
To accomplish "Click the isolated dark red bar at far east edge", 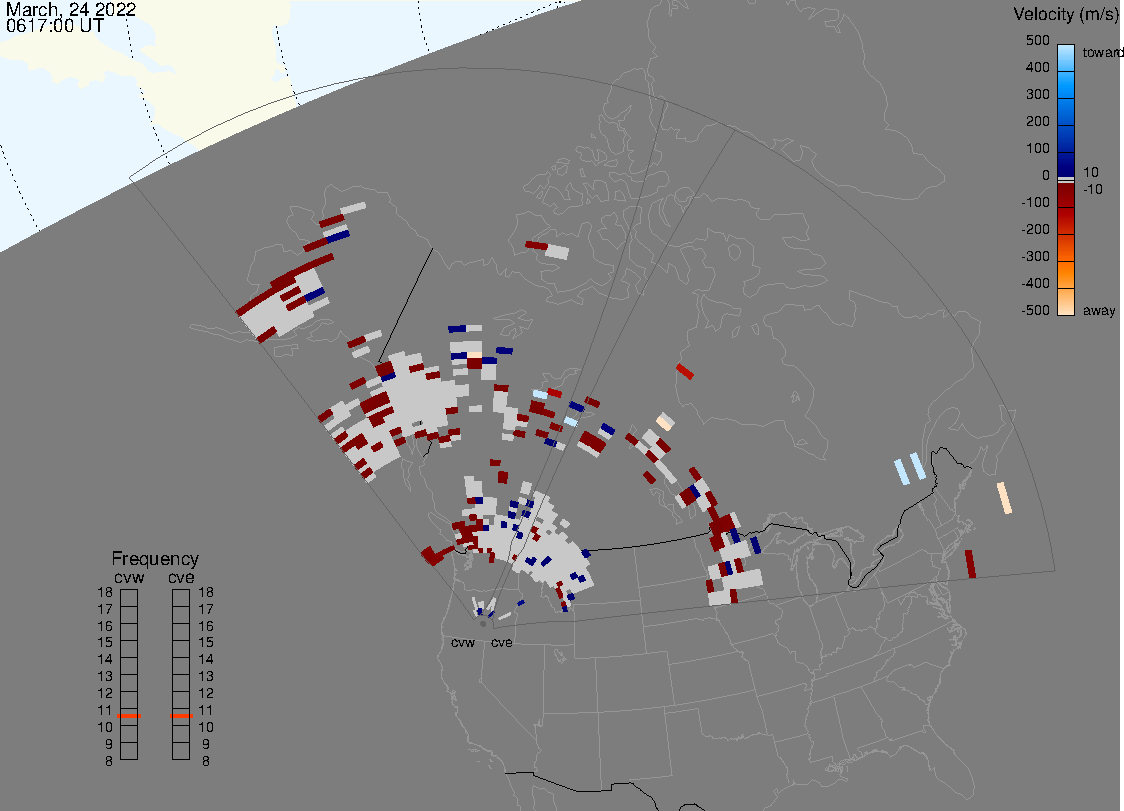I will pyautogui.click(x=970, y=563).
